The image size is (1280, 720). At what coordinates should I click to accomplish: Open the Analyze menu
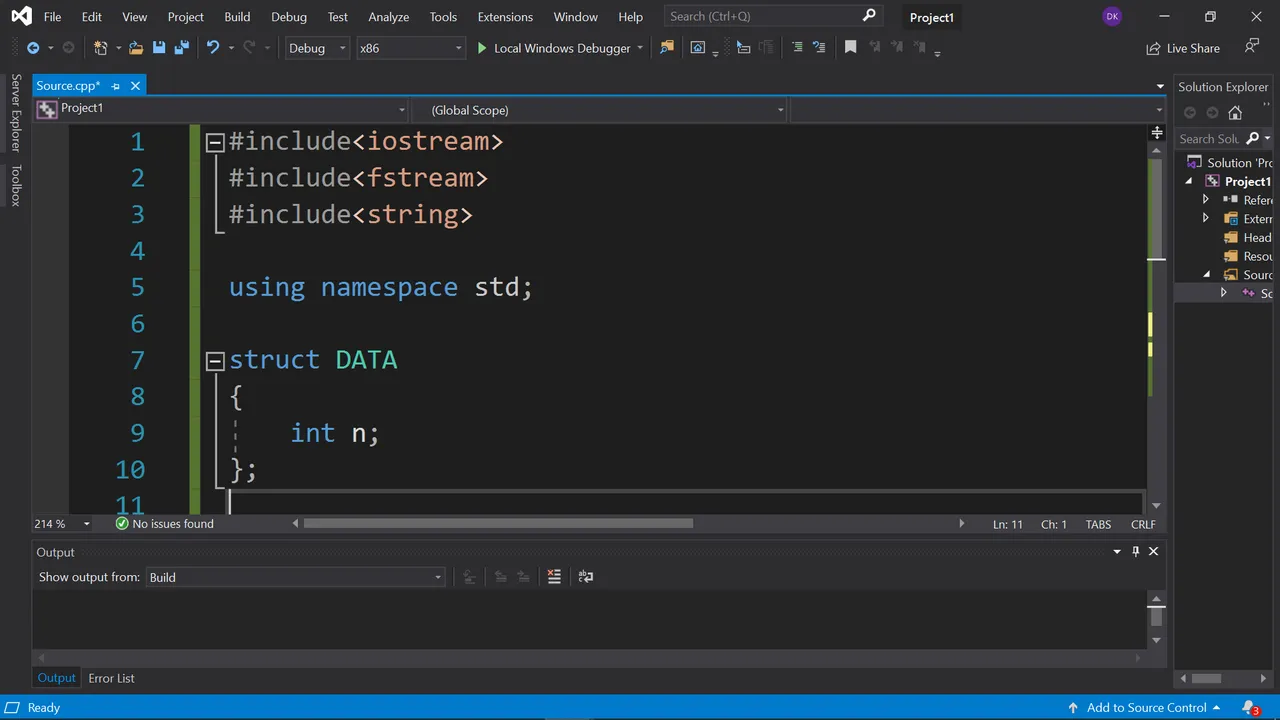(388, 17)
